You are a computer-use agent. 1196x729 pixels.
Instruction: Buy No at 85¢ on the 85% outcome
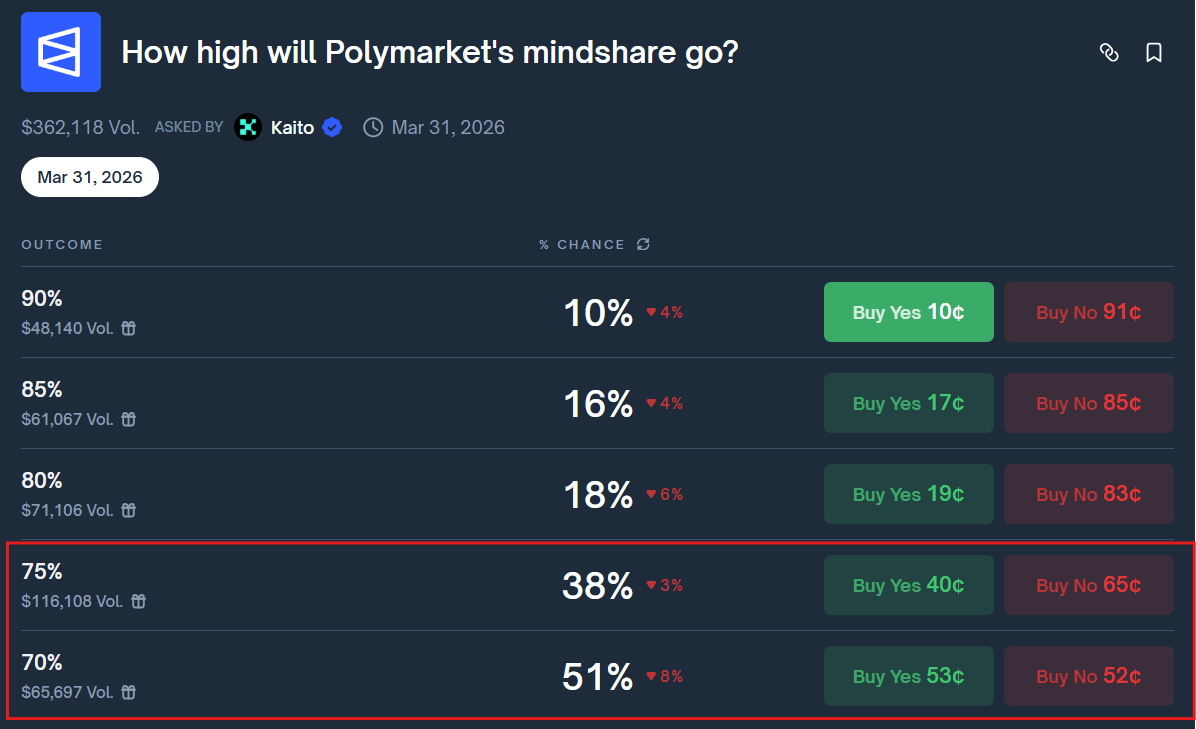1088,403
